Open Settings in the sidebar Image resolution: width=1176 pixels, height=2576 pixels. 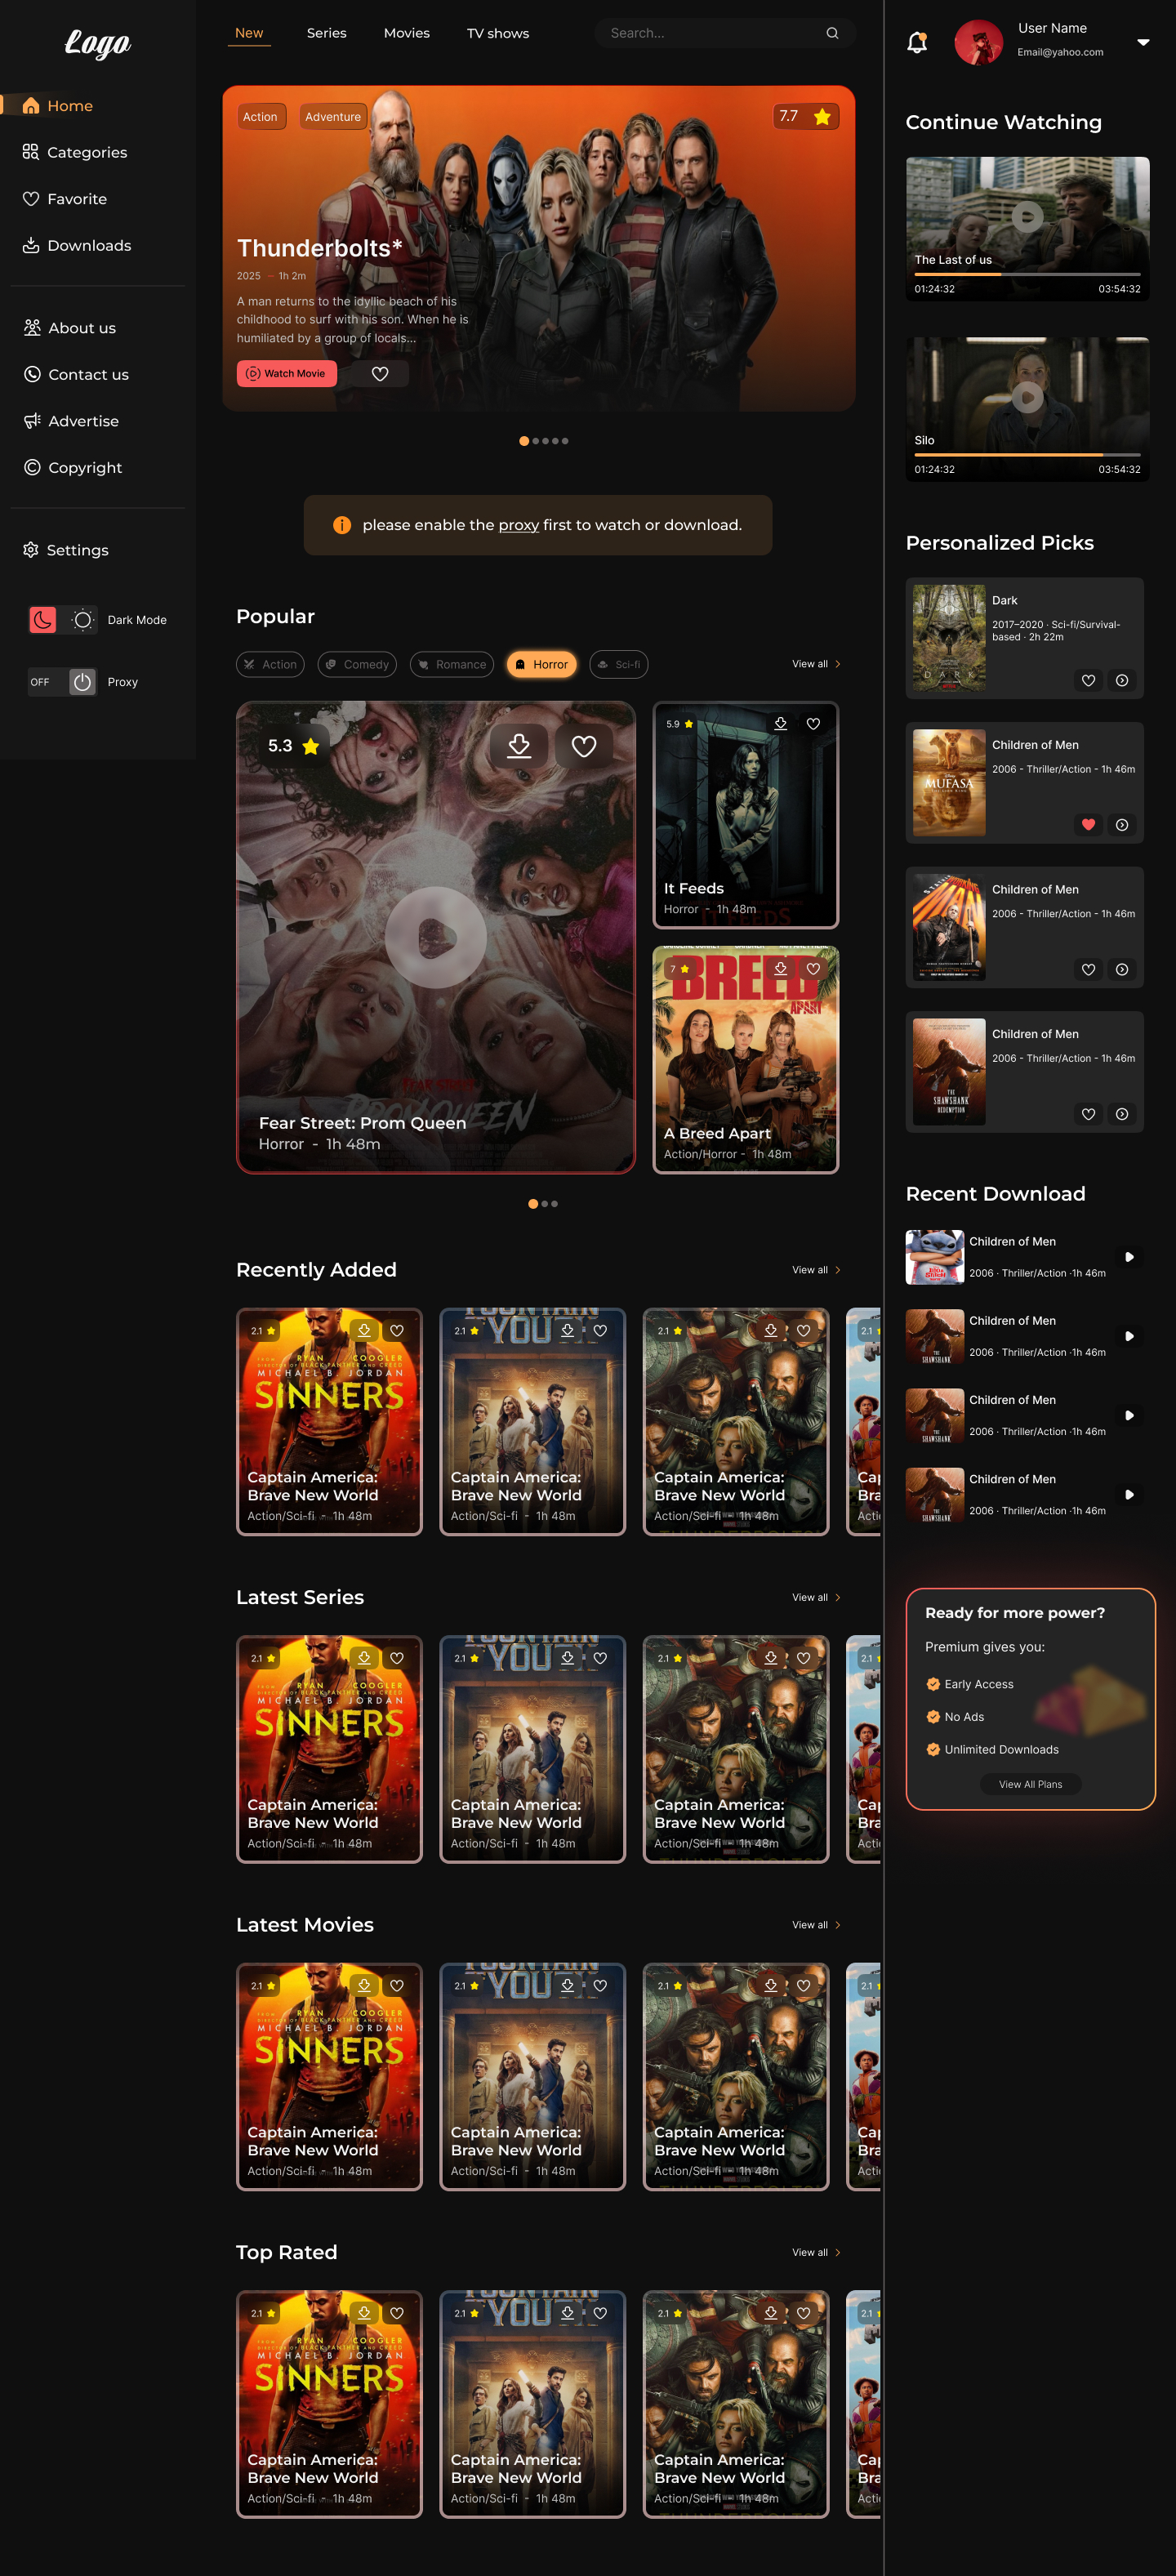click(x=66, y=550)
